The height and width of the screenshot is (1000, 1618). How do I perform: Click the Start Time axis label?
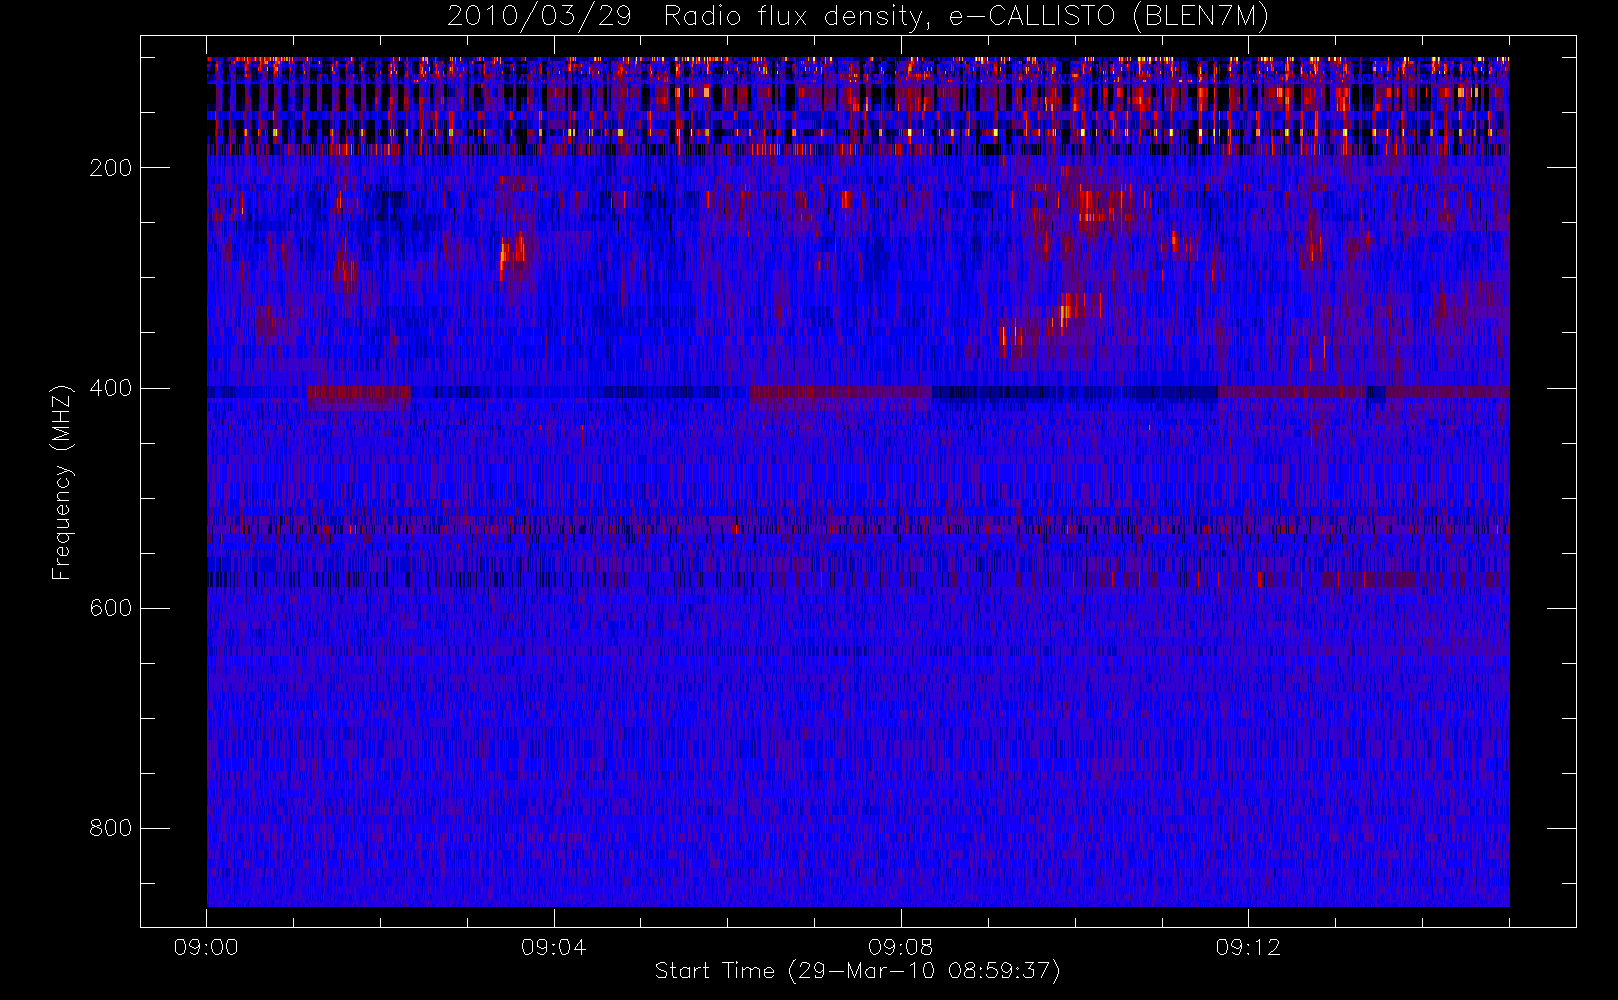coord(857,971)
